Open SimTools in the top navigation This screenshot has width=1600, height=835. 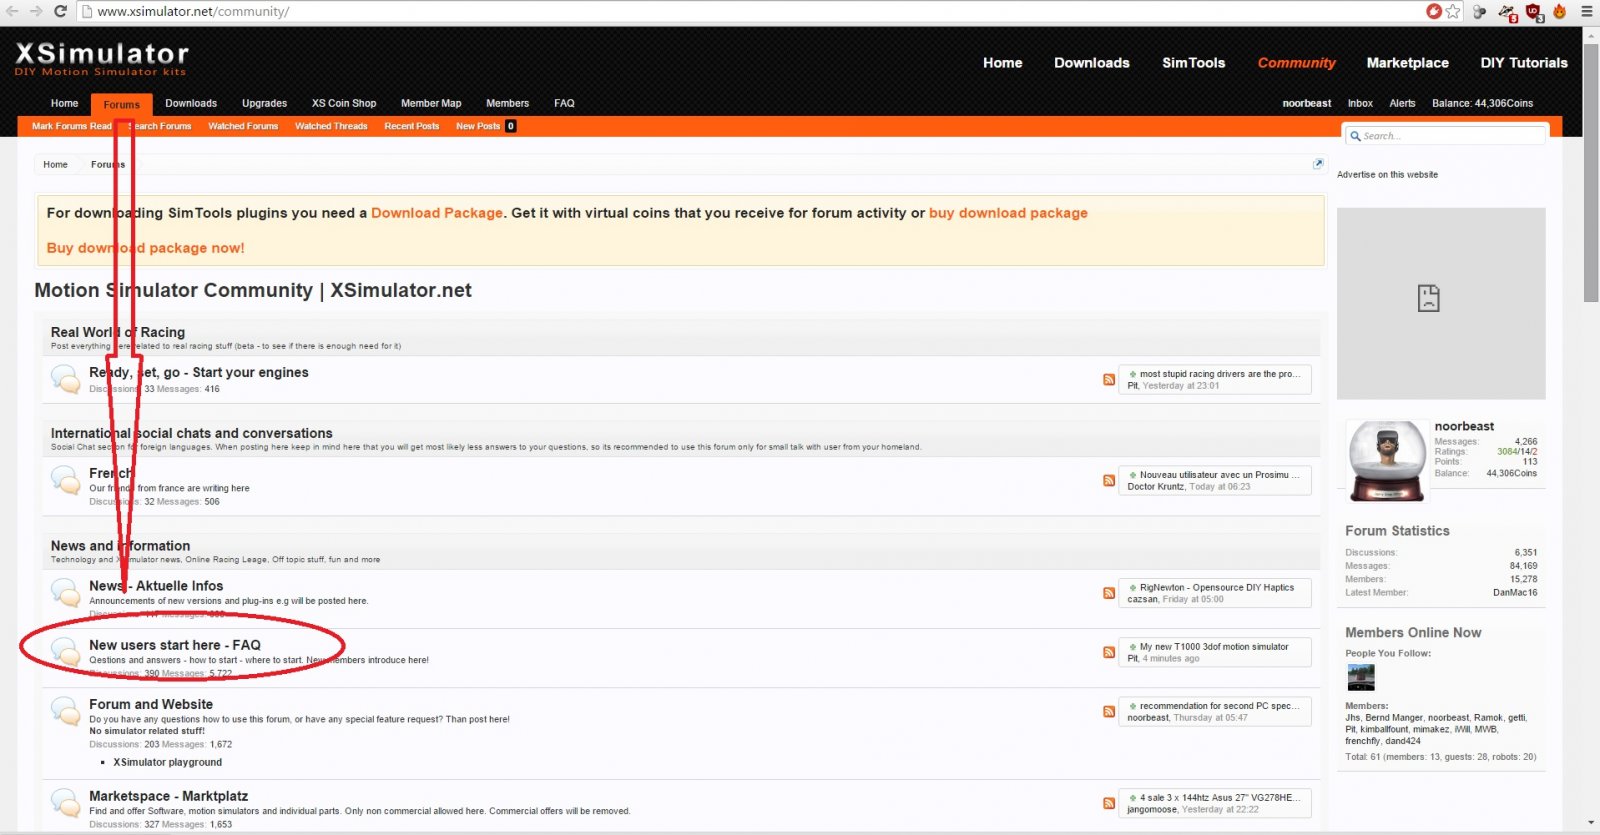pos(1193,63)
